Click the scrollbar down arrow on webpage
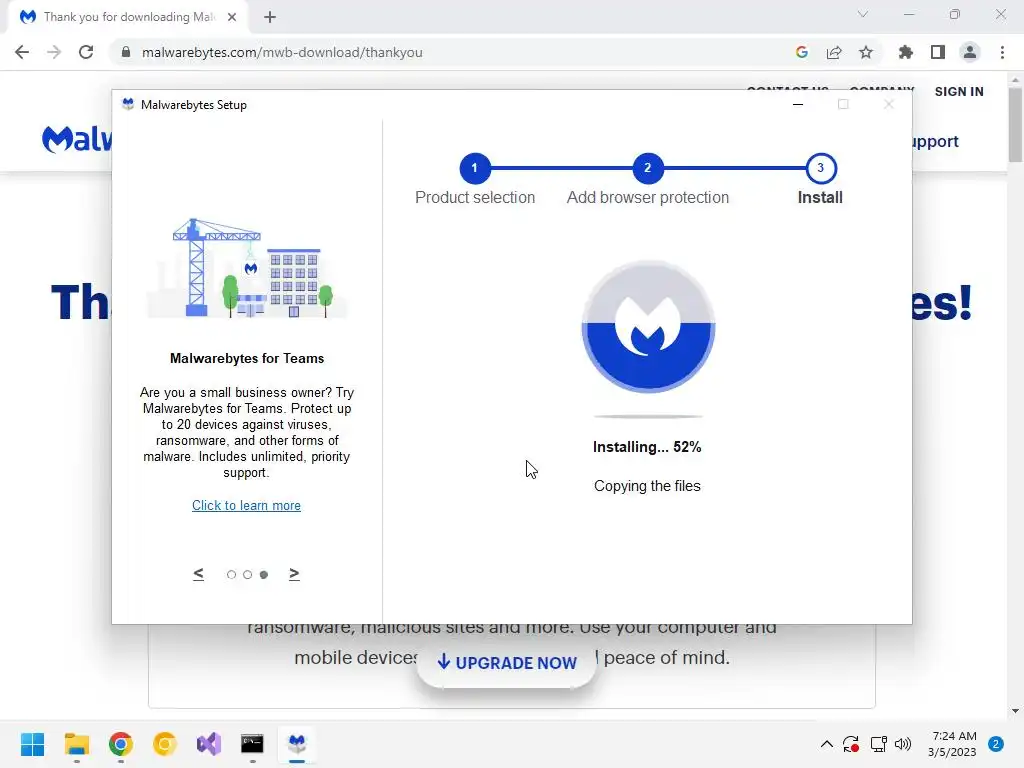The image size is (1024, 768). pos(1015,711)
